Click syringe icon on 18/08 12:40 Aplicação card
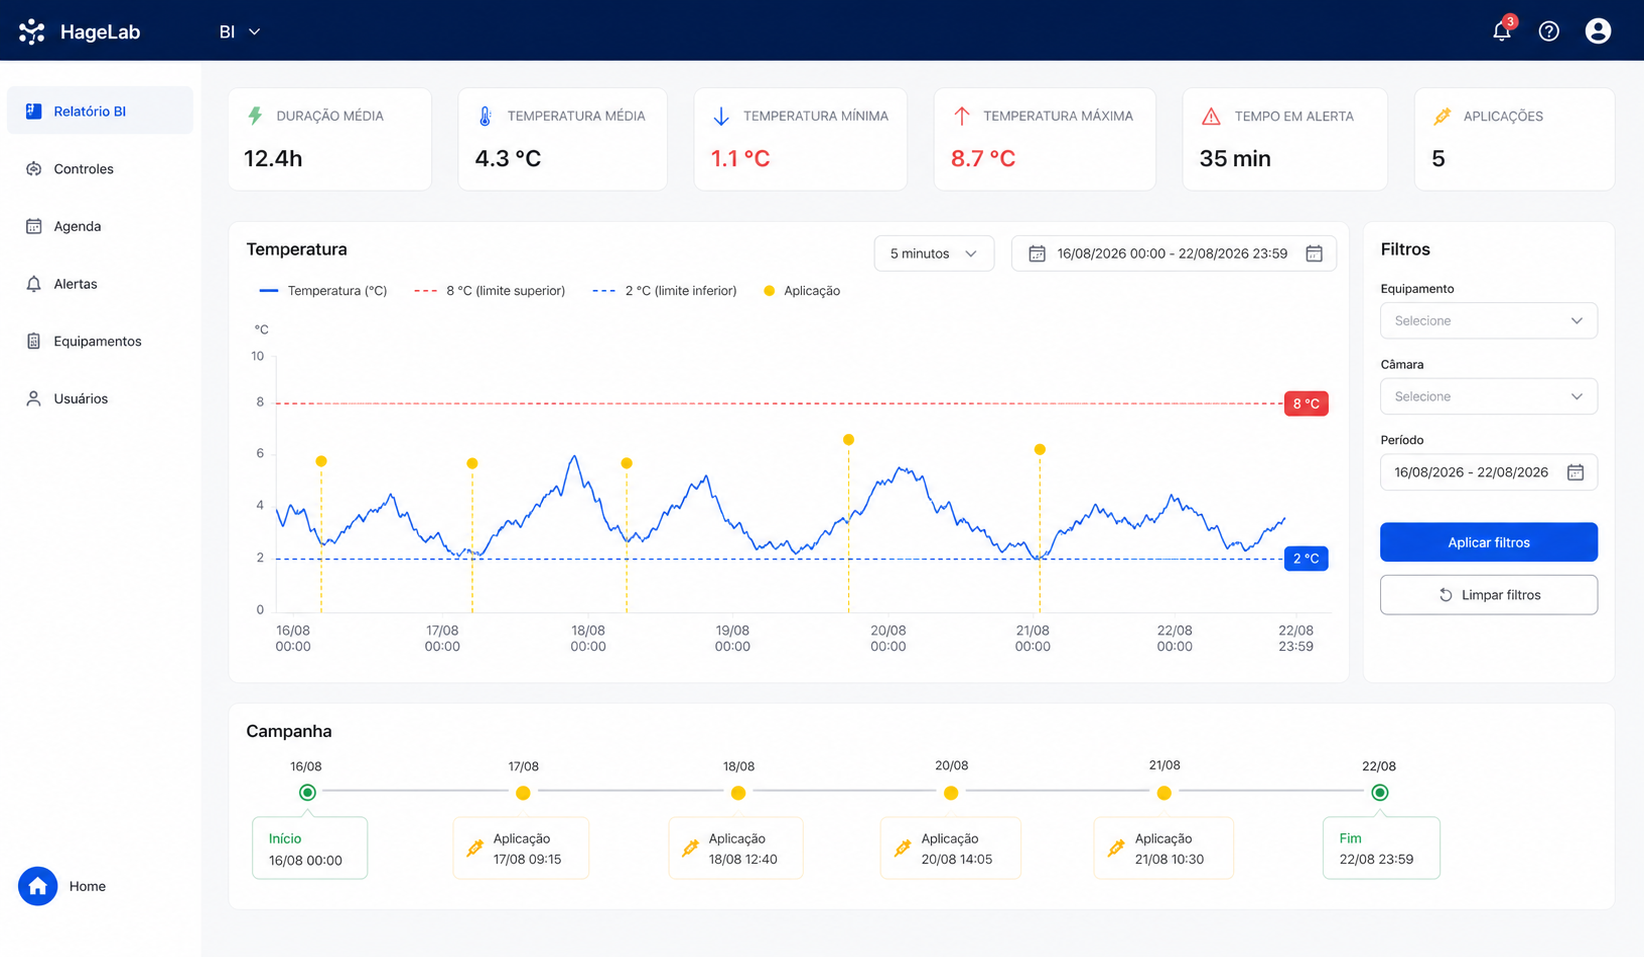This screenshot has width=1644, height=957. pos(690,849)
